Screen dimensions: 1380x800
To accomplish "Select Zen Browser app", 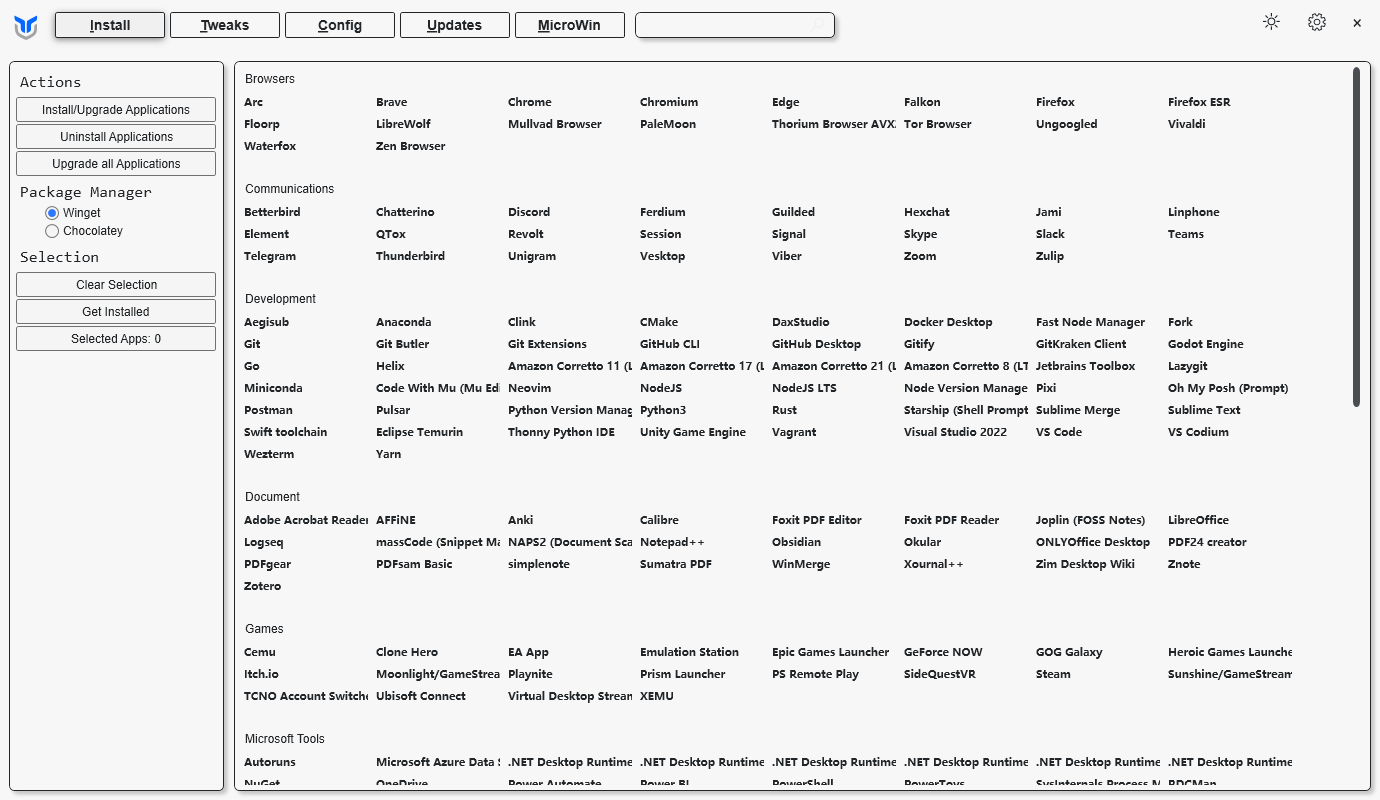I will pyautogui.click(x=411, y=146).
